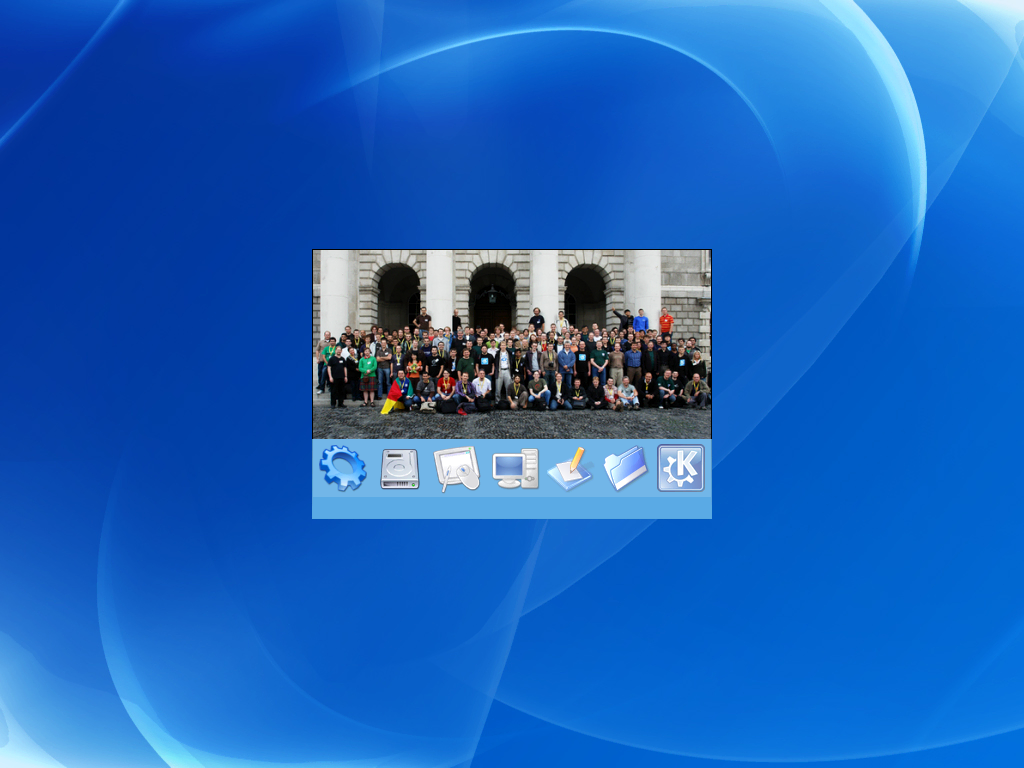Click the pencil and notepad icon
1024x768 pixels.
pos(570,468)
